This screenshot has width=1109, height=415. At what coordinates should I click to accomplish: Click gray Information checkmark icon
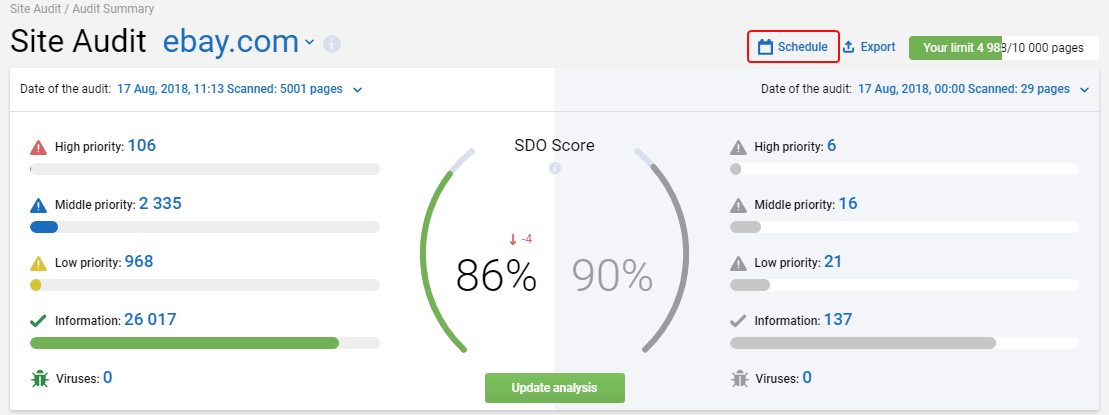738,321
